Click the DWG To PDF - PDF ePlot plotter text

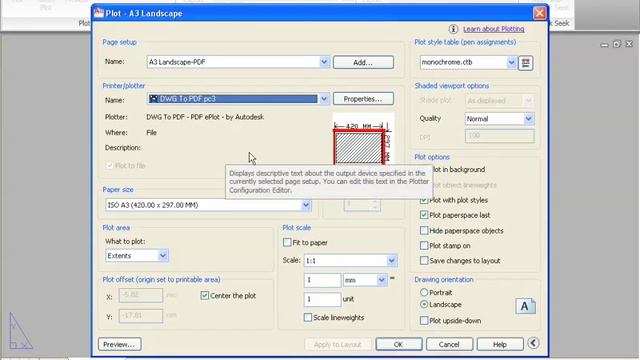tap(205, 117)
